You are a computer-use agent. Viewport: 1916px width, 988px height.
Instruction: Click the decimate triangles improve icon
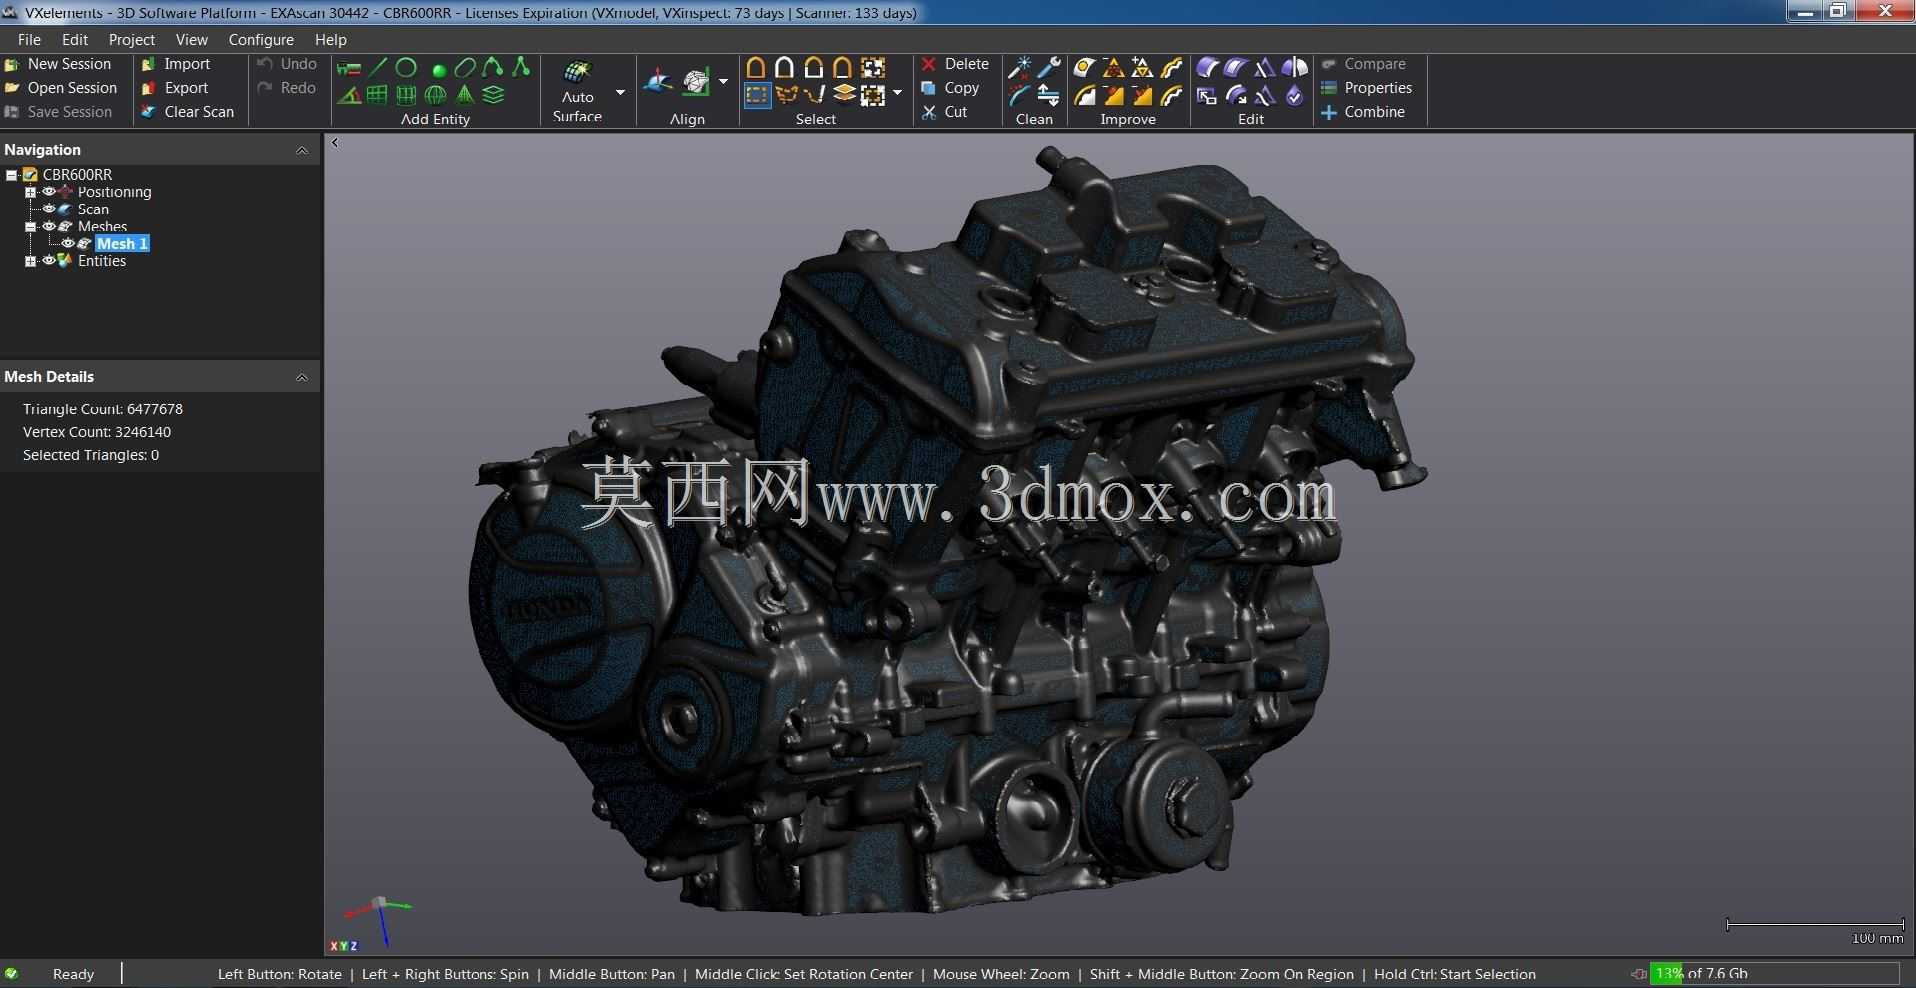pyautogui.click(x=1113, y=68)
